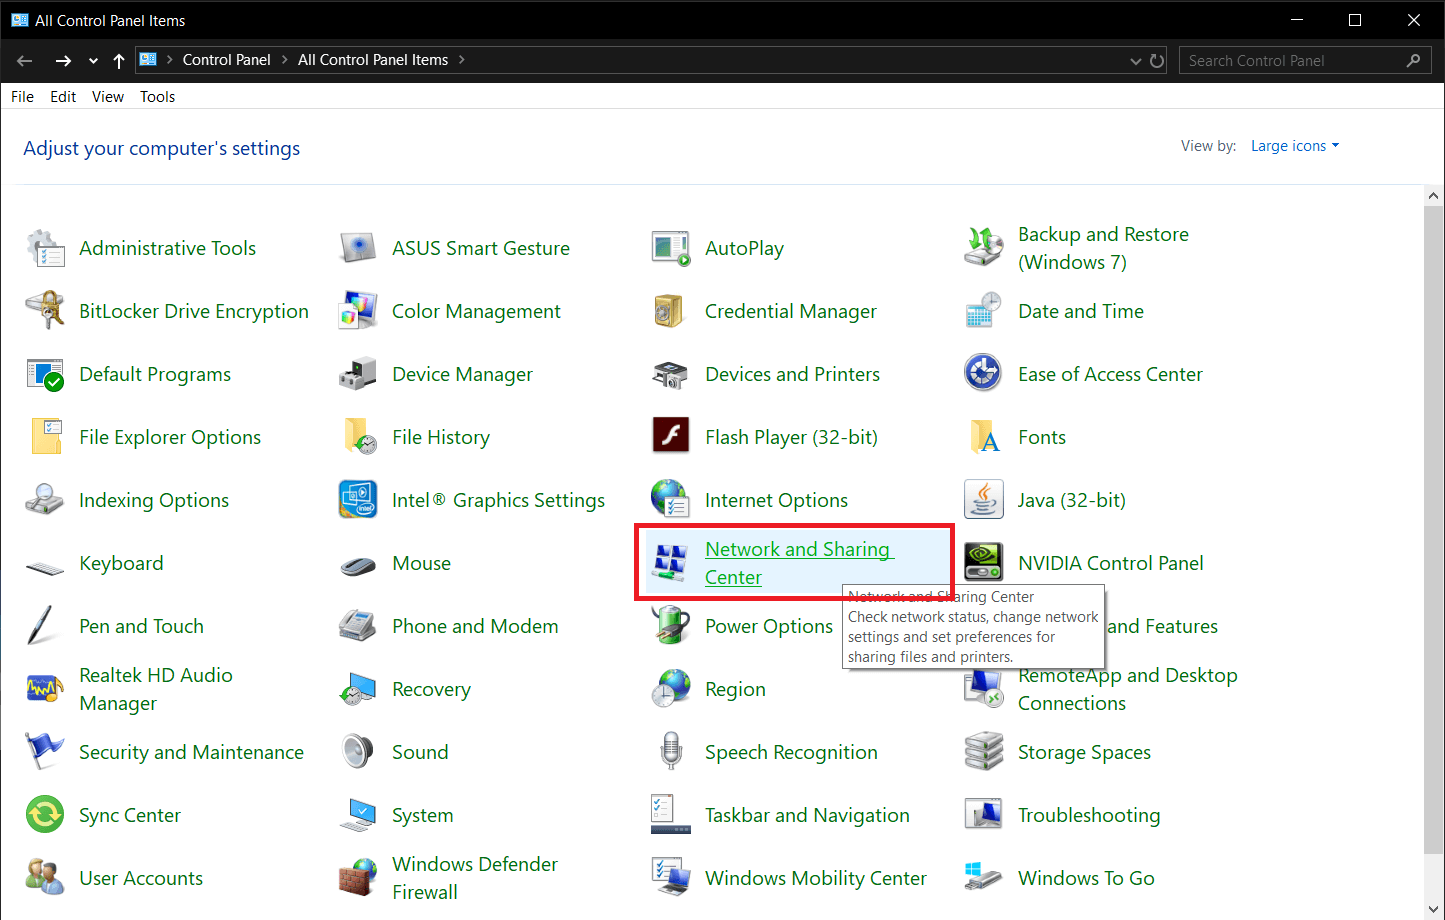Expand the recent locations arrow beside Forward
The width and height of the screenshot is (1445, 920).
[93, 61]
